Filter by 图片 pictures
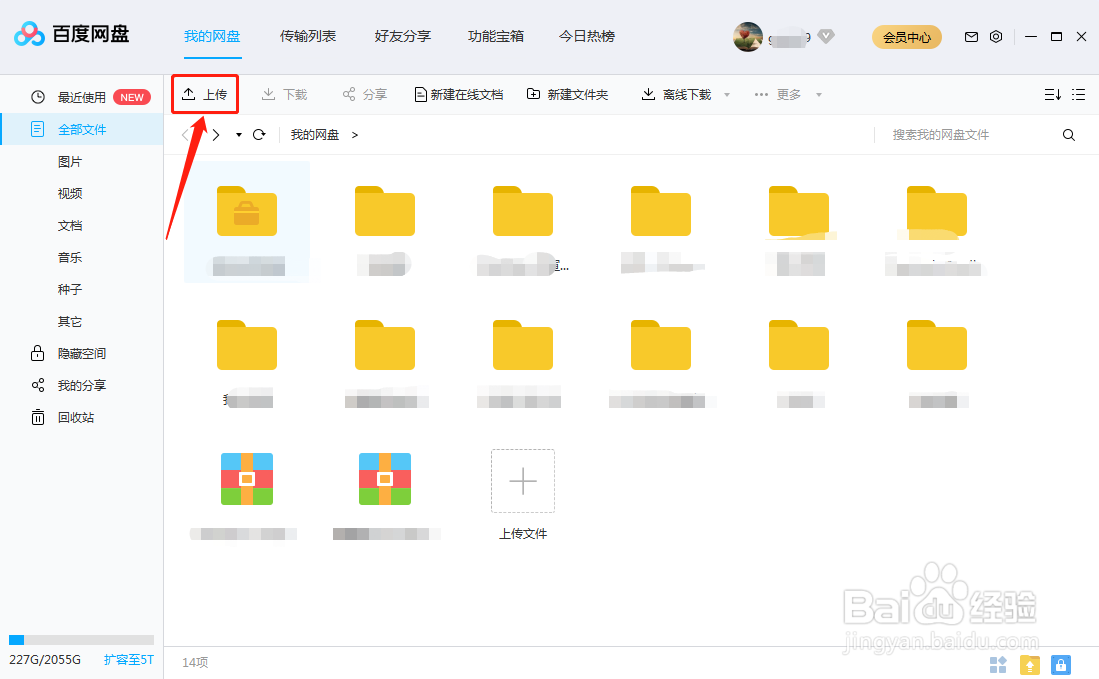This screenshot has width=1099, height=679. point(70,162)
